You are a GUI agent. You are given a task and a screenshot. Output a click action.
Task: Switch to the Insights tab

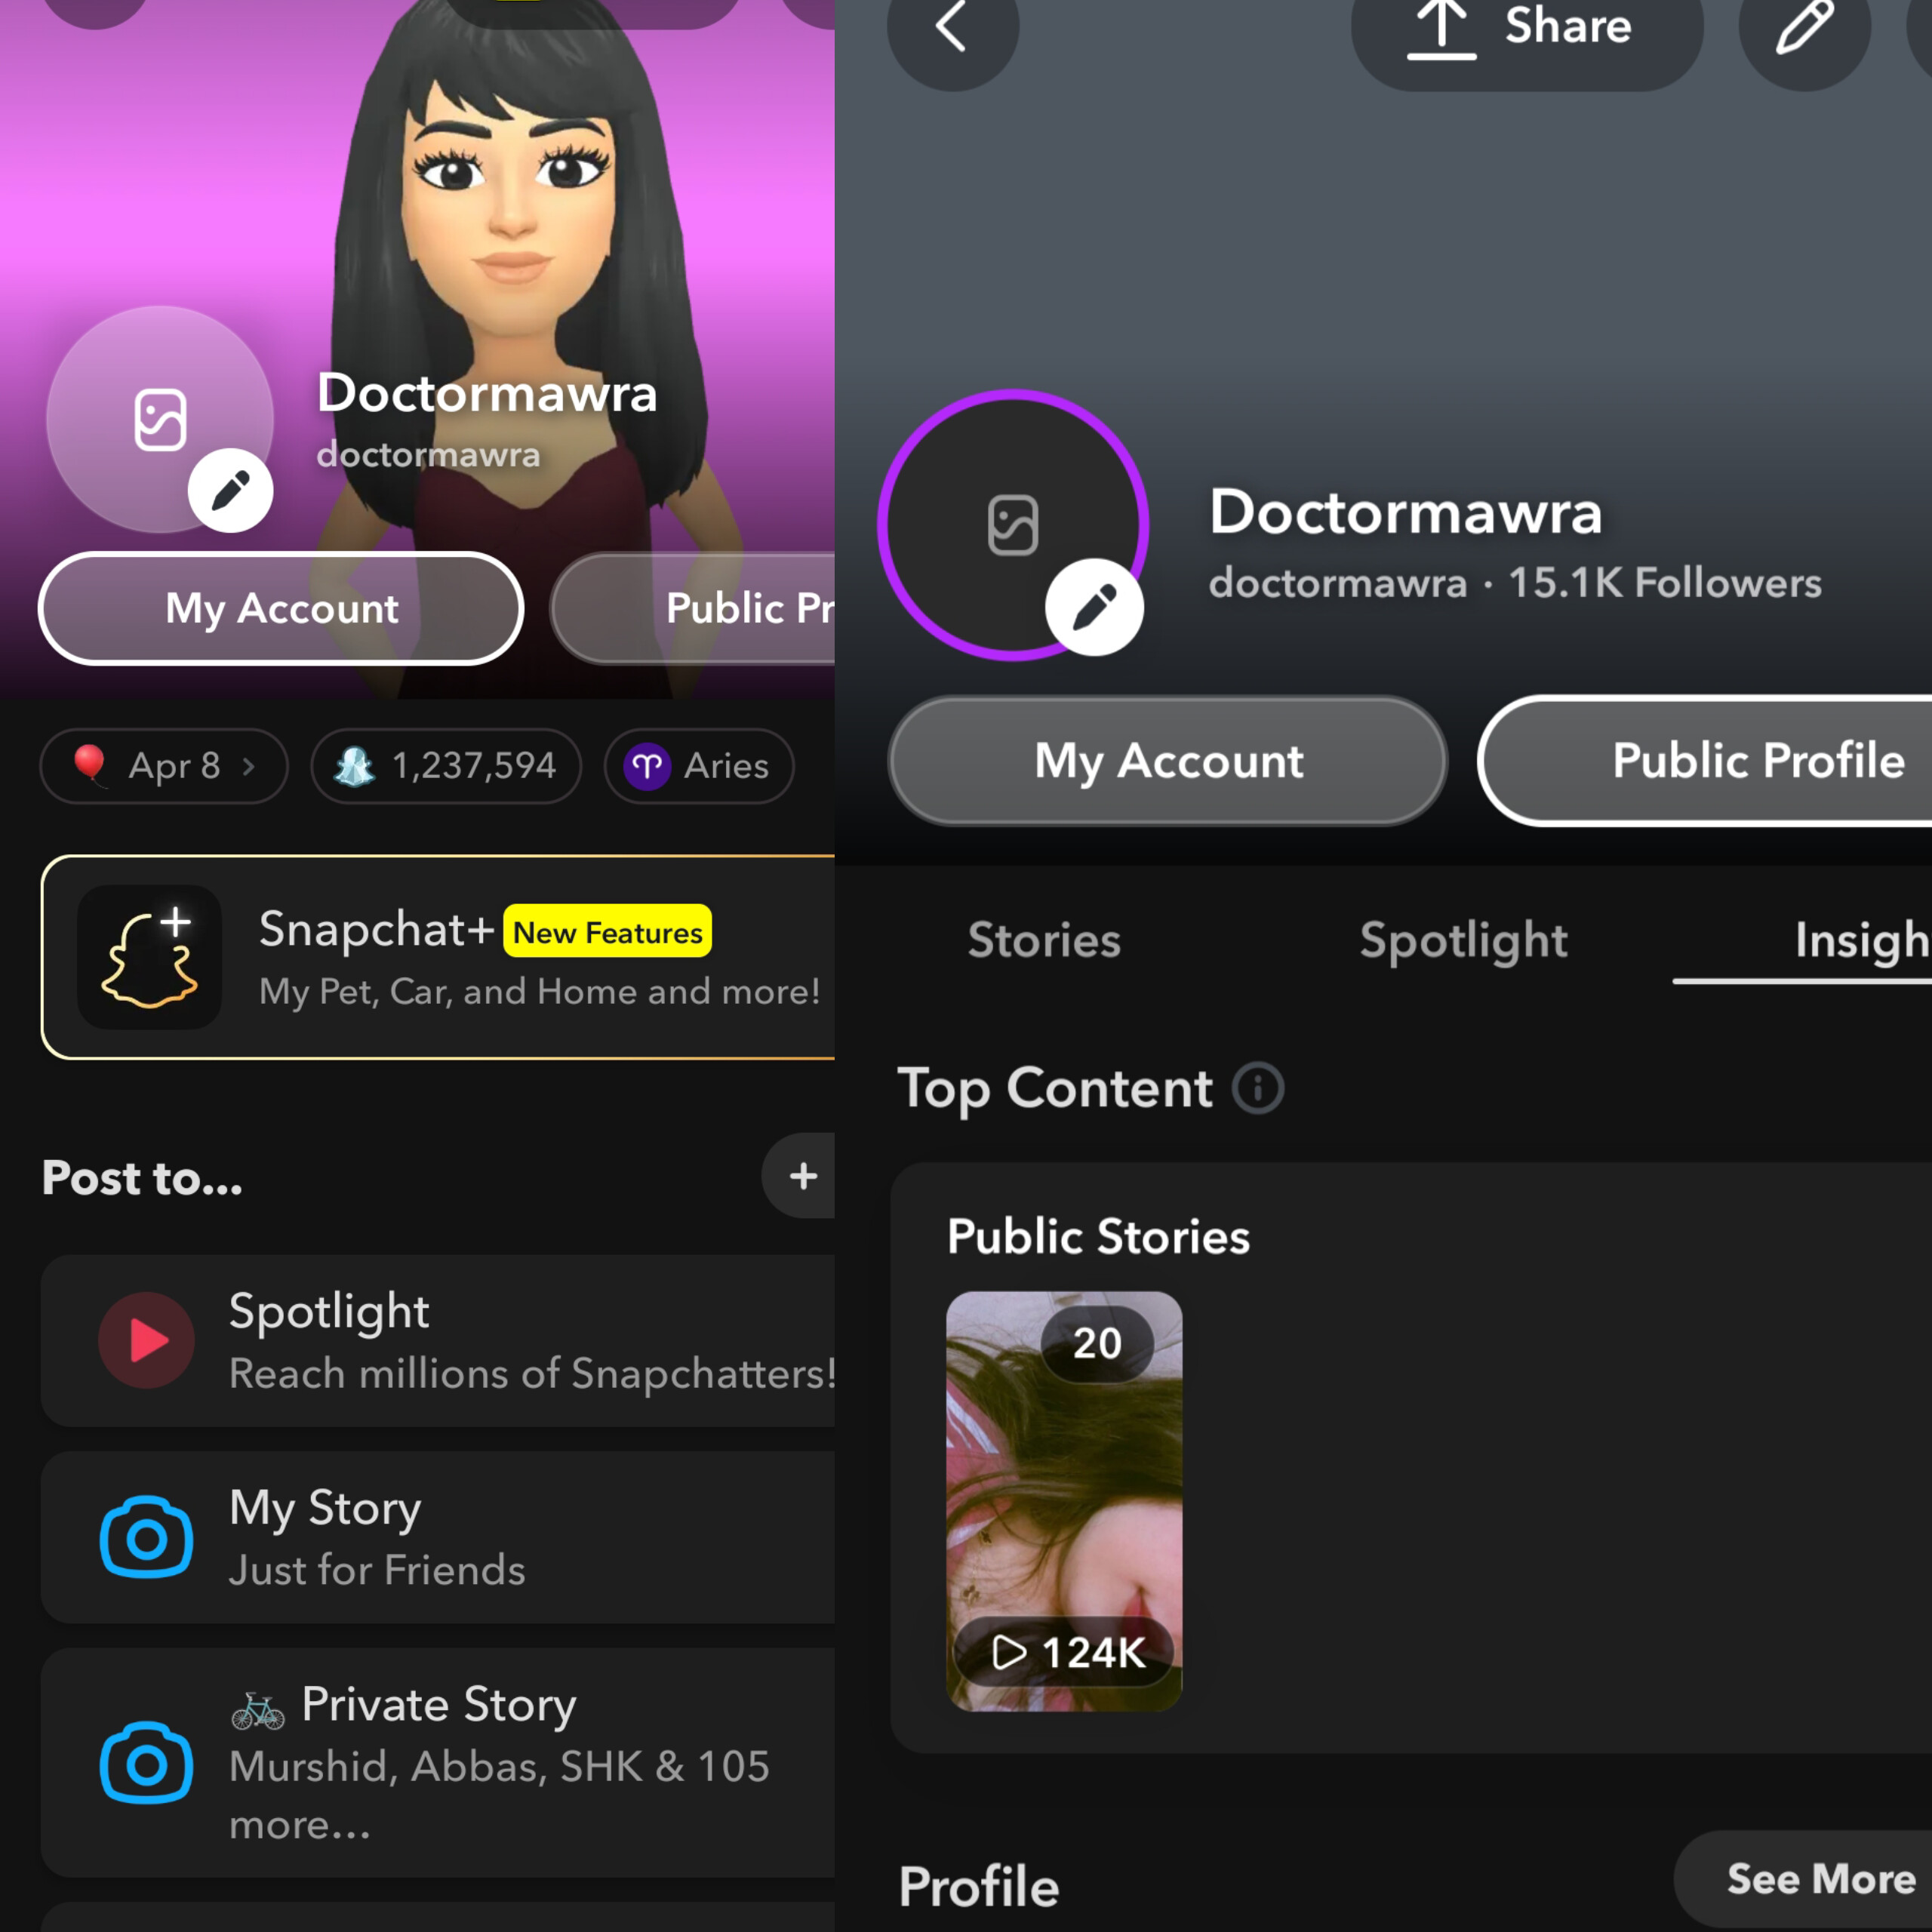click(1862, 940)
